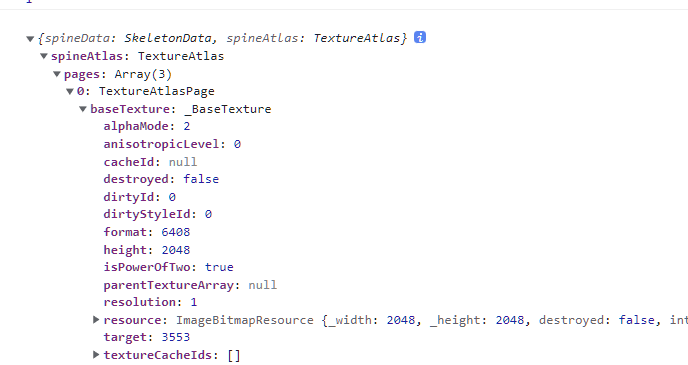Click the isPowerOfTwo true value
The width and height of the screenshot is (688, 365).
click(219, 267)
